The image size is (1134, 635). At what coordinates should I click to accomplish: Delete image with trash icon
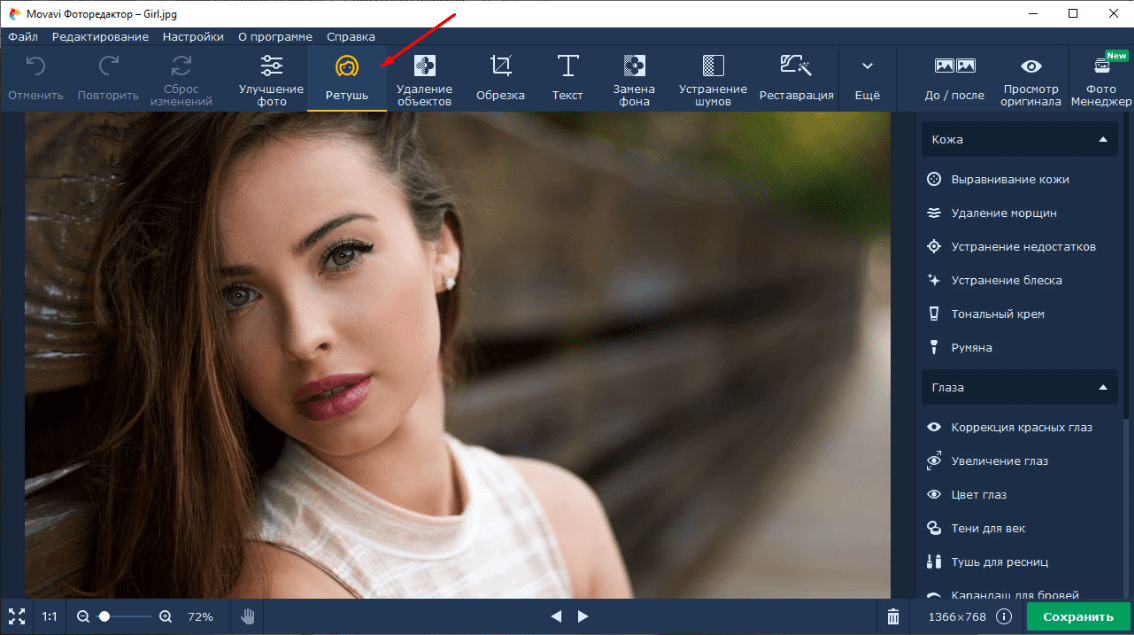(x=894, y=617)
